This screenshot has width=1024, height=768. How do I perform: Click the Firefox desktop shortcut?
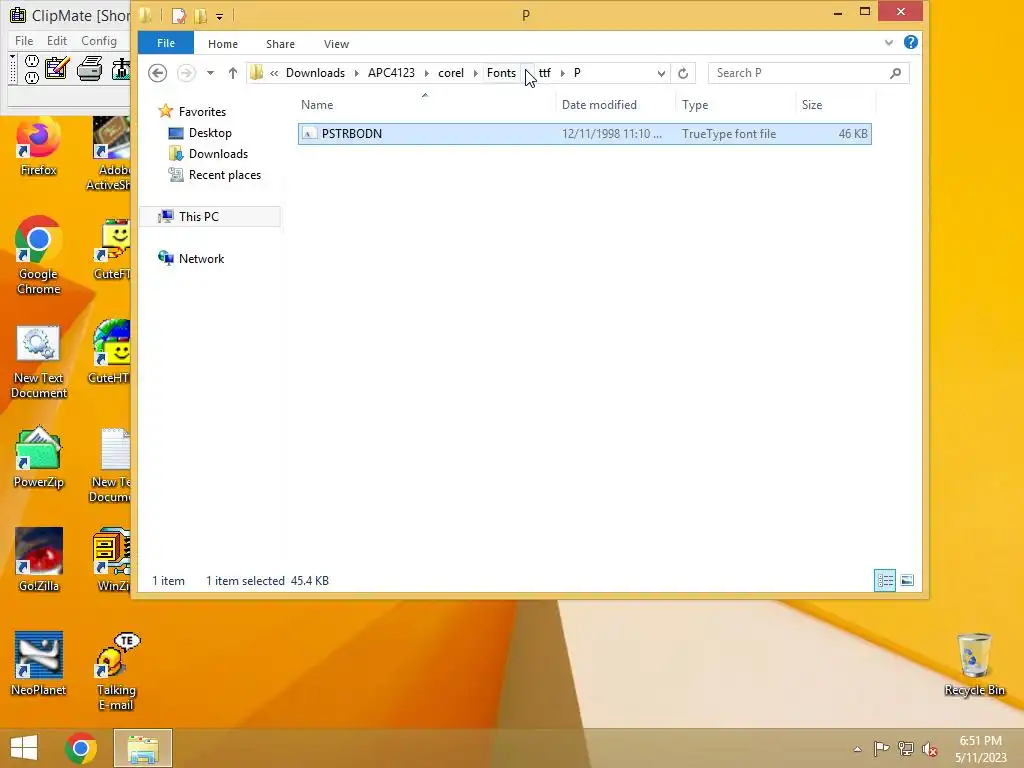click(x=39, y=148)
